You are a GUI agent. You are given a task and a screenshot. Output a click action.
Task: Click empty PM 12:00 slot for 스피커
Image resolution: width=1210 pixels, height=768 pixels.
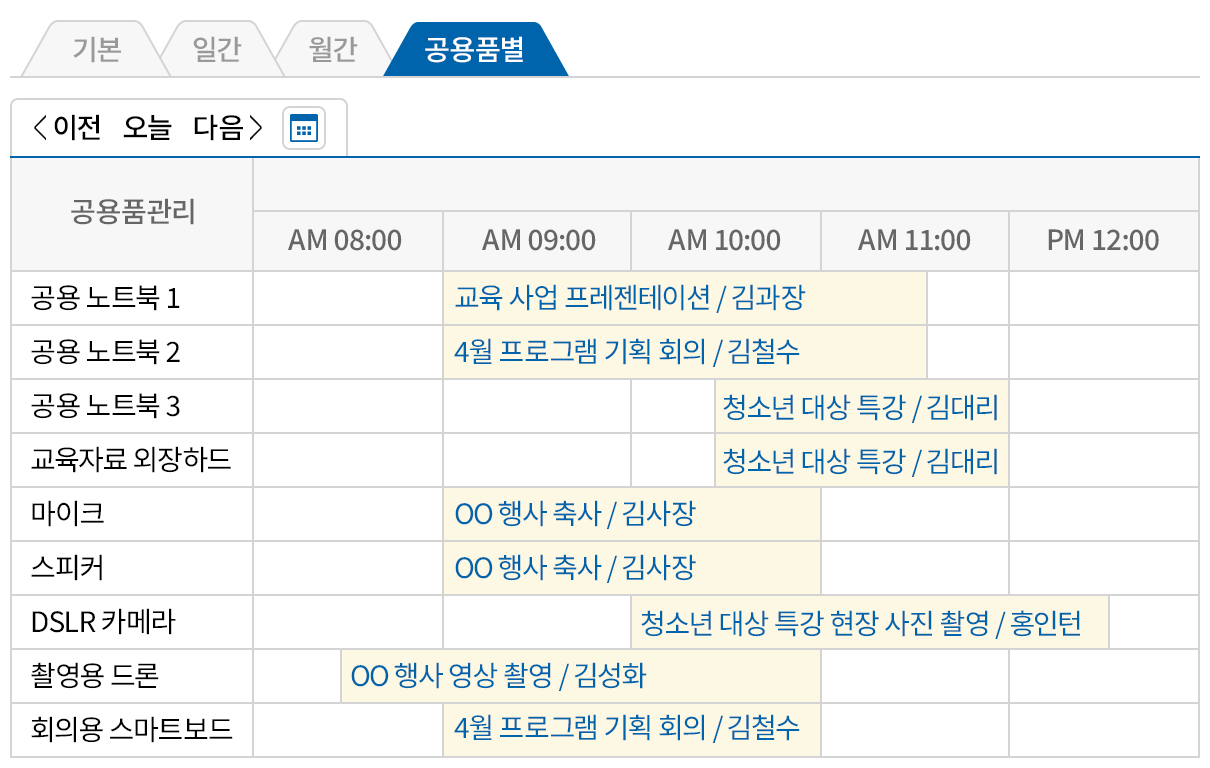pos(1103,568)
